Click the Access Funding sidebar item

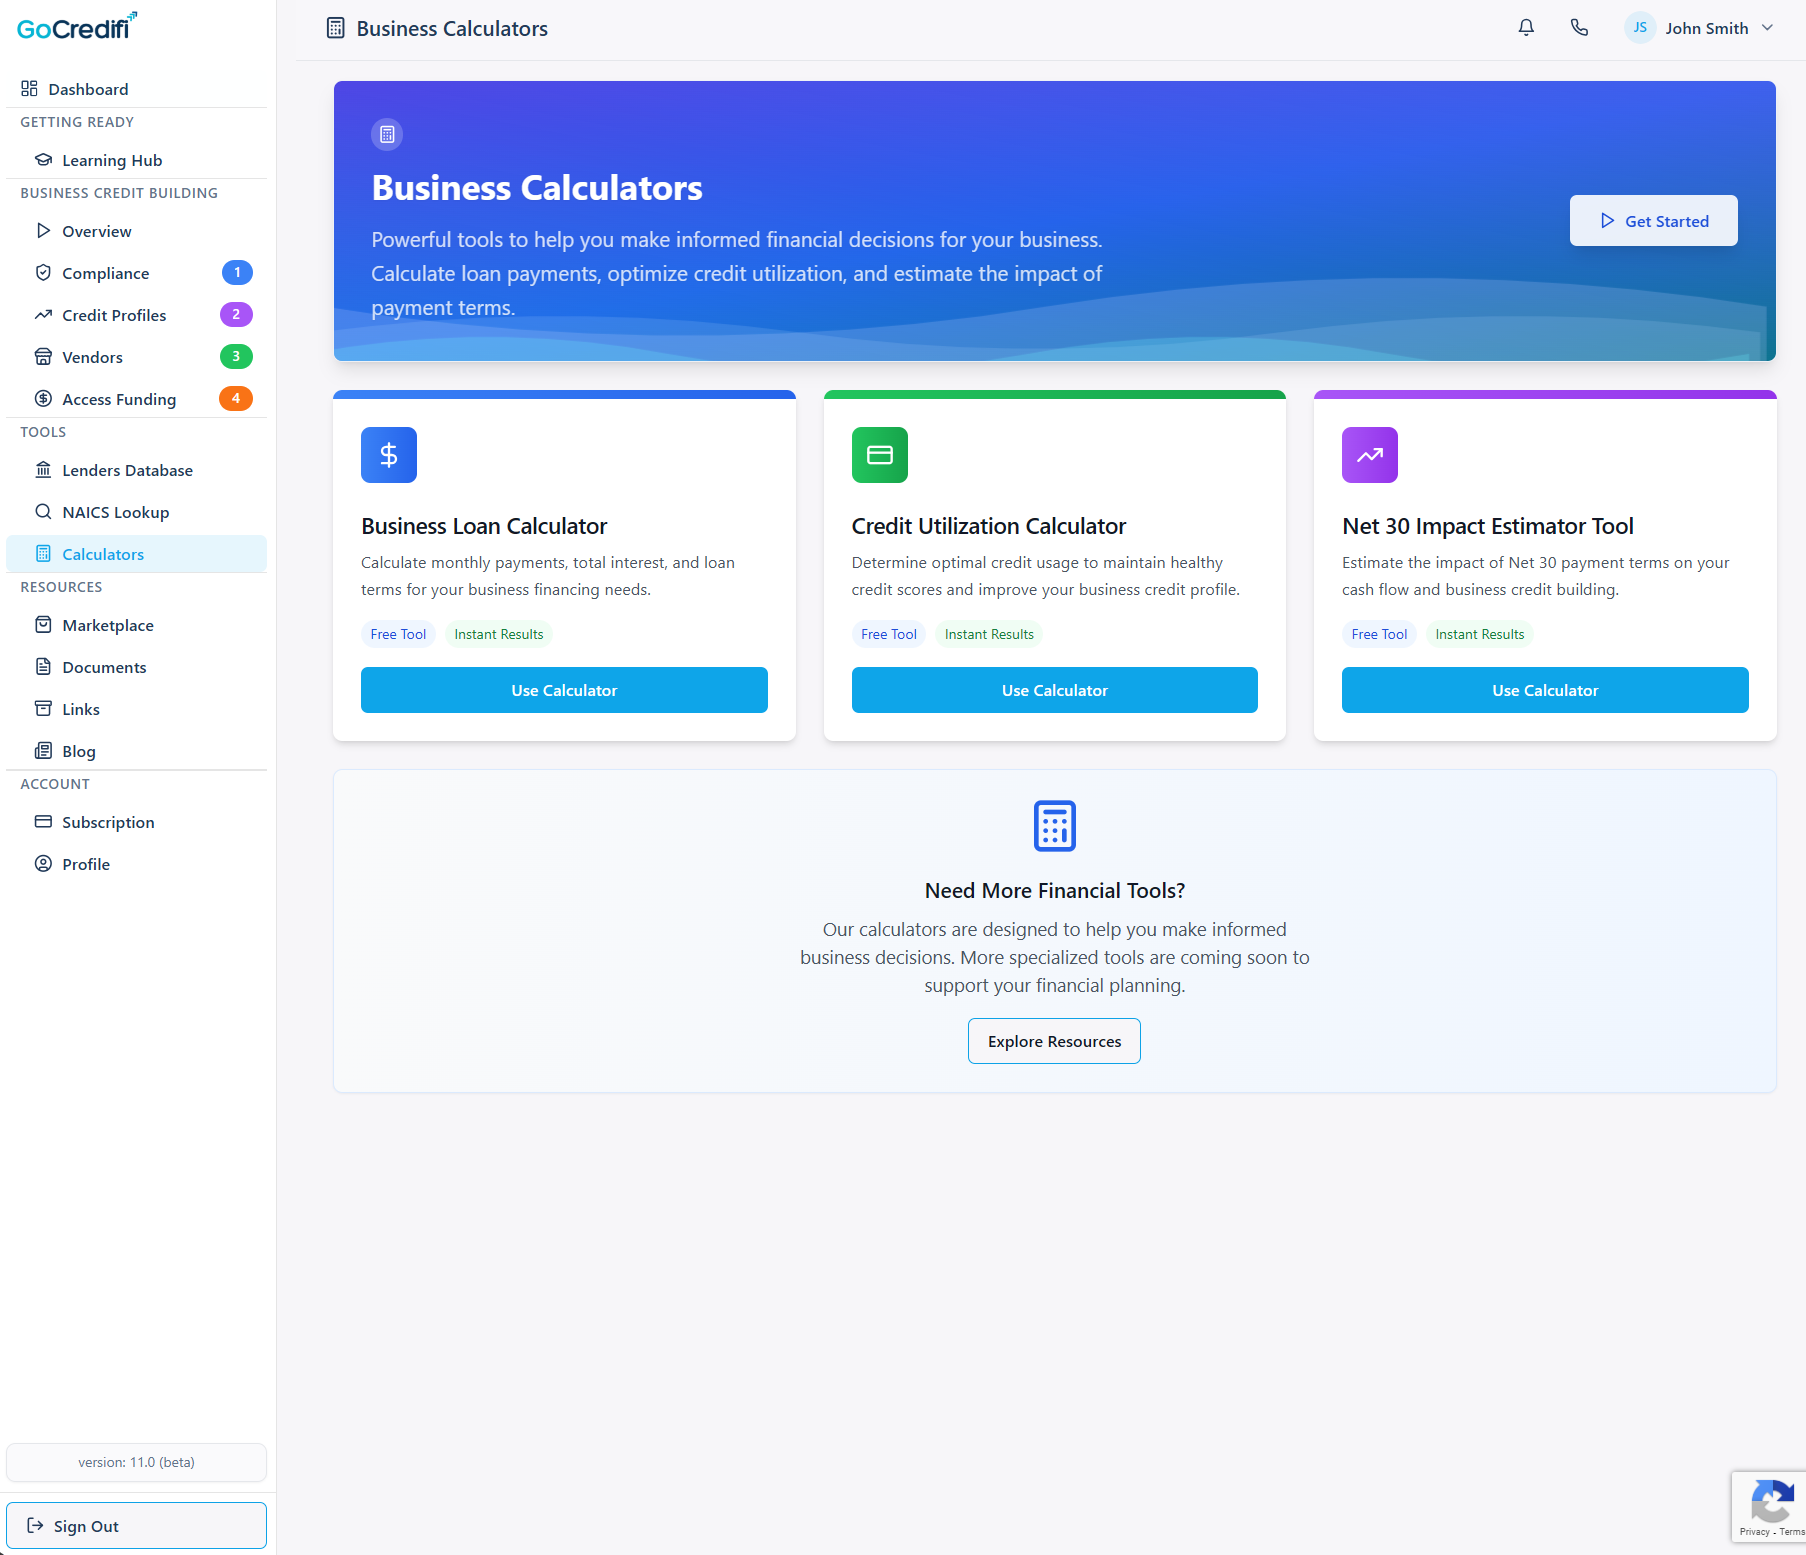coord(117,398)
